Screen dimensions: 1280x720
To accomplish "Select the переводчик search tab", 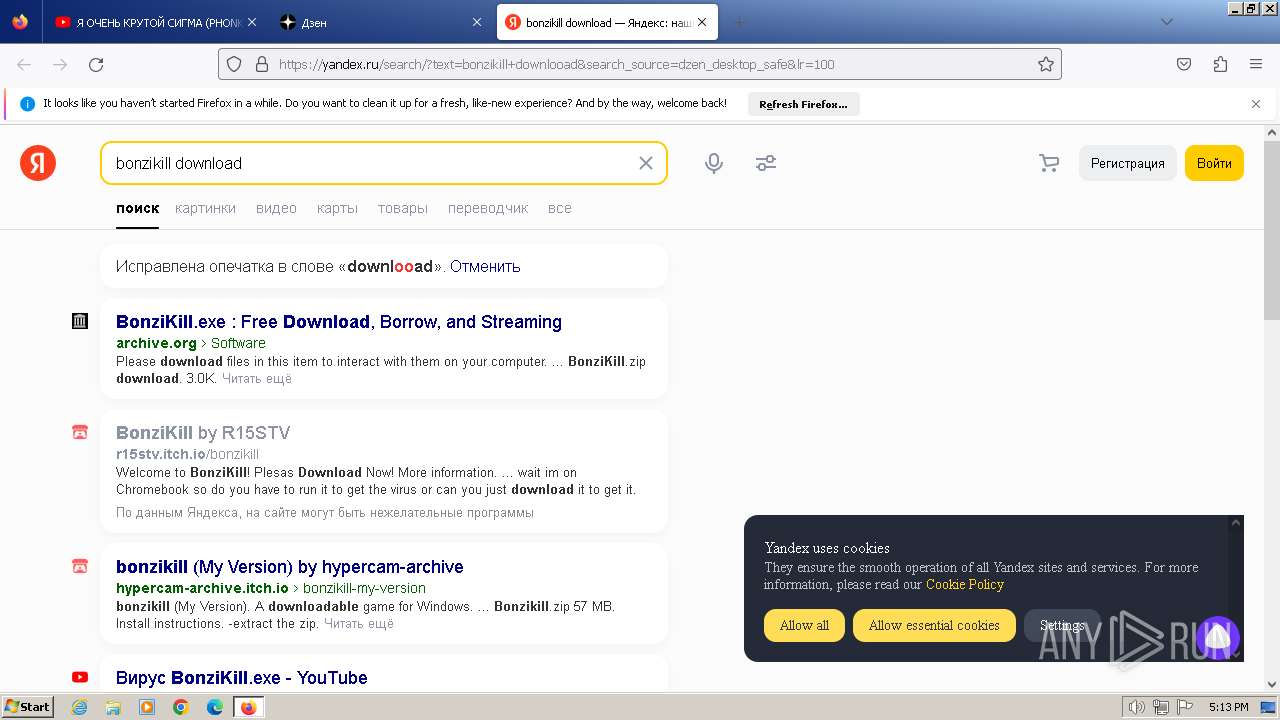I will [x=488, y=208].
